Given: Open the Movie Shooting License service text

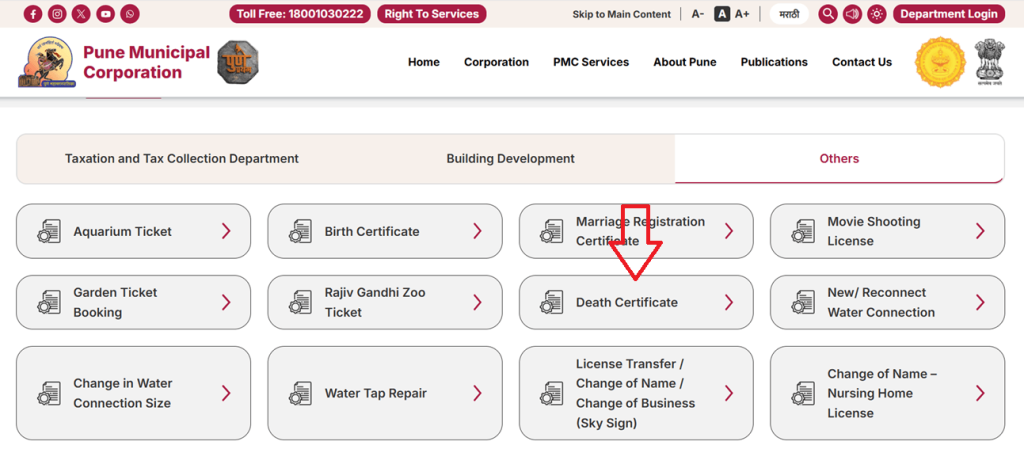Looking at the screenshot, I should click(x=874, y=231).
